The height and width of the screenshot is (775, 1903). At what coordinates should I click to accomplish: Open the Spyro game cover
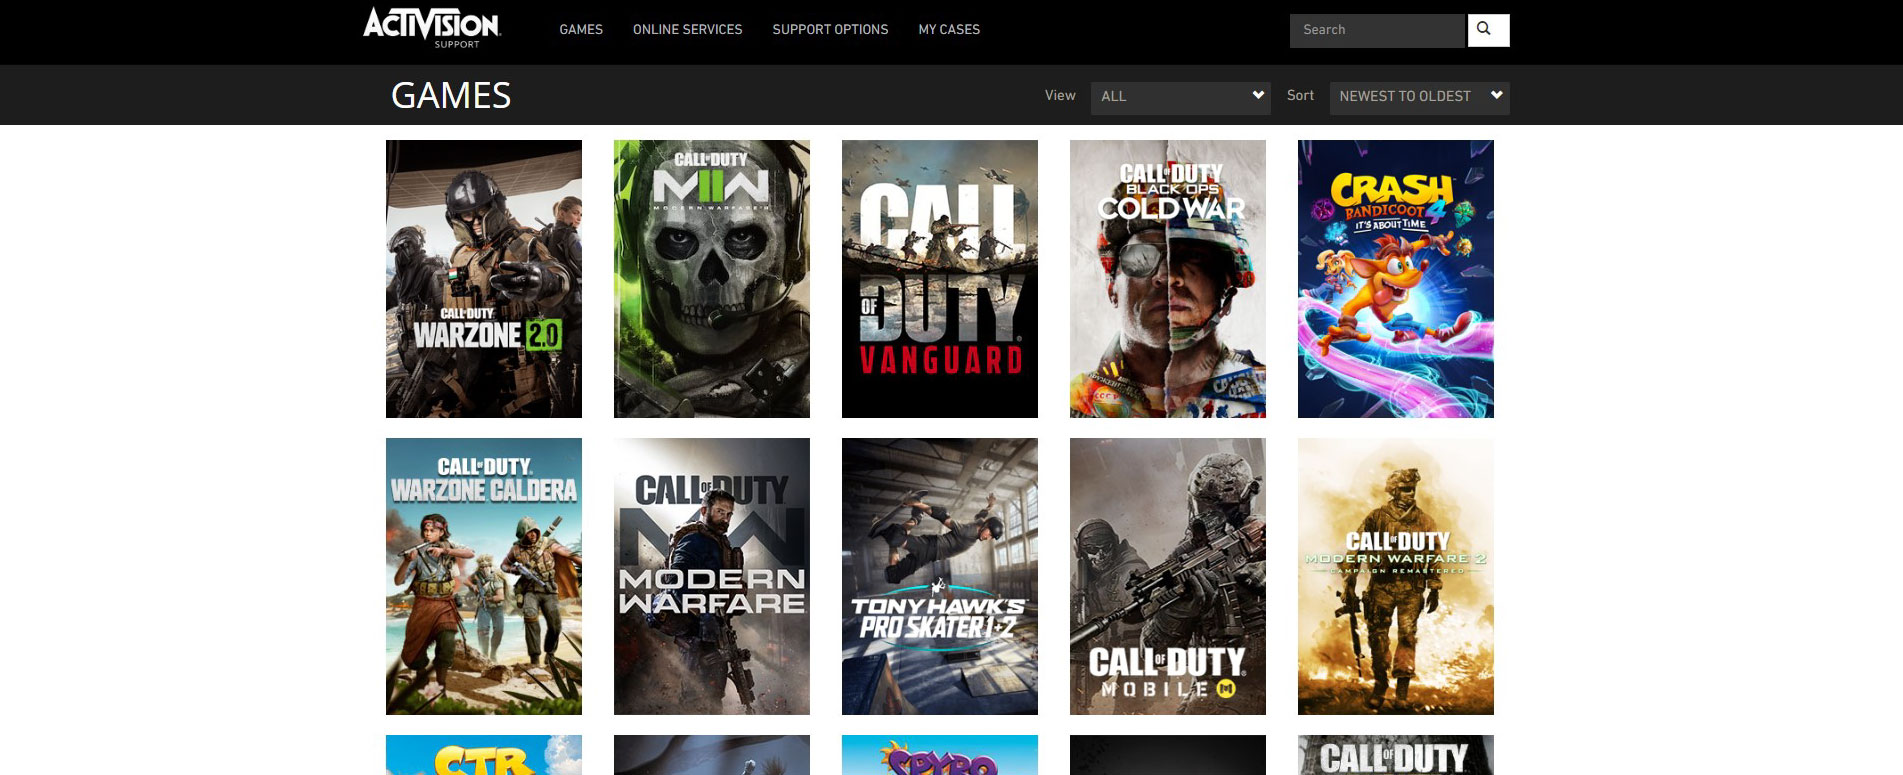tap(940, 755)
